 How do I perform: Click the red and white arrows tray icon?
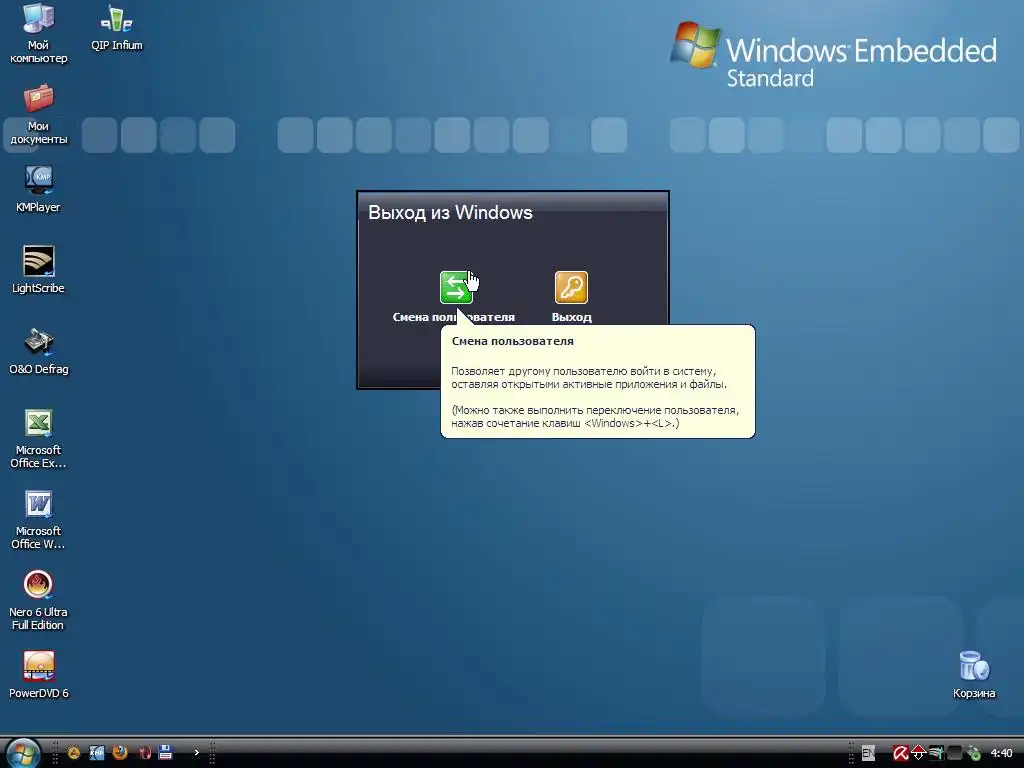click(x=918, y=753)
